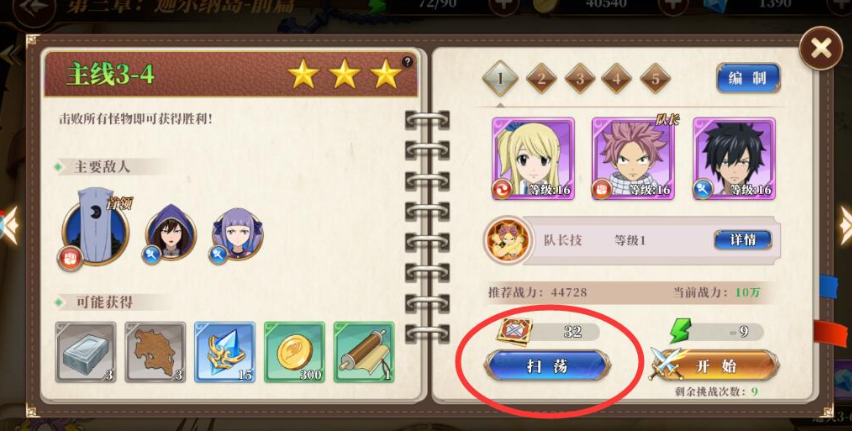View the blue crystal reward item
Screen dimensions: 852x431
pyautogui.click(x=224, y=352)
